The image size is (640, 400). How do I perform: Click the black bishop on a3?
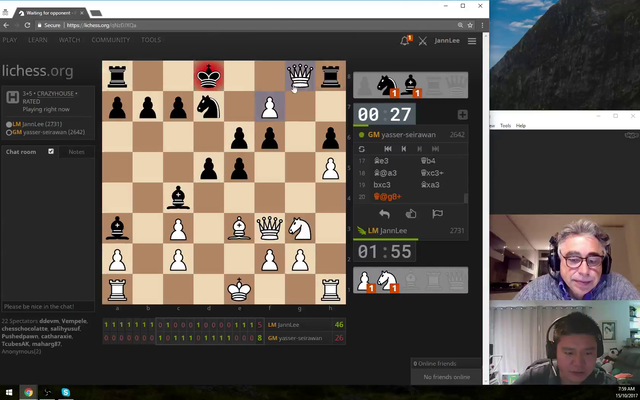(117, 228)
